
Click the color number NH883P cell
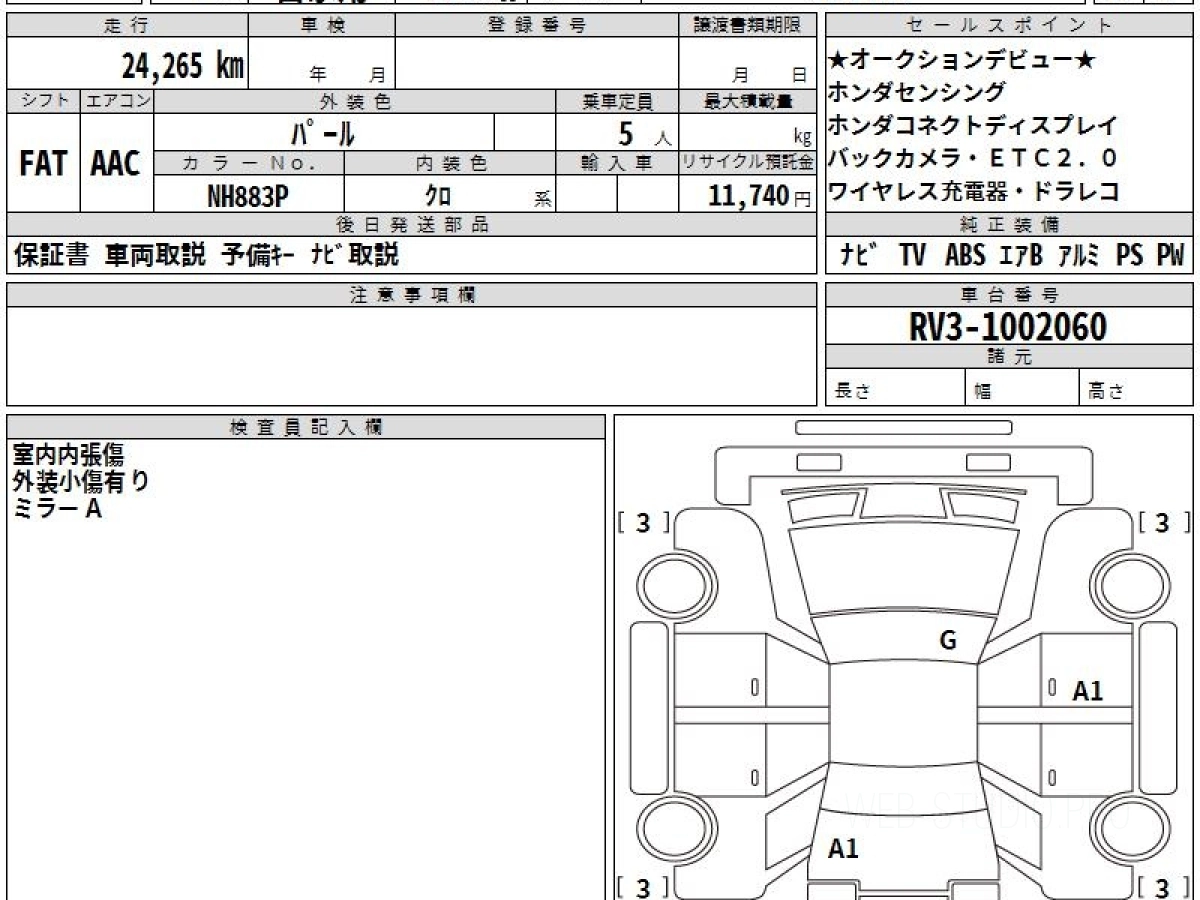click(249, 194)
